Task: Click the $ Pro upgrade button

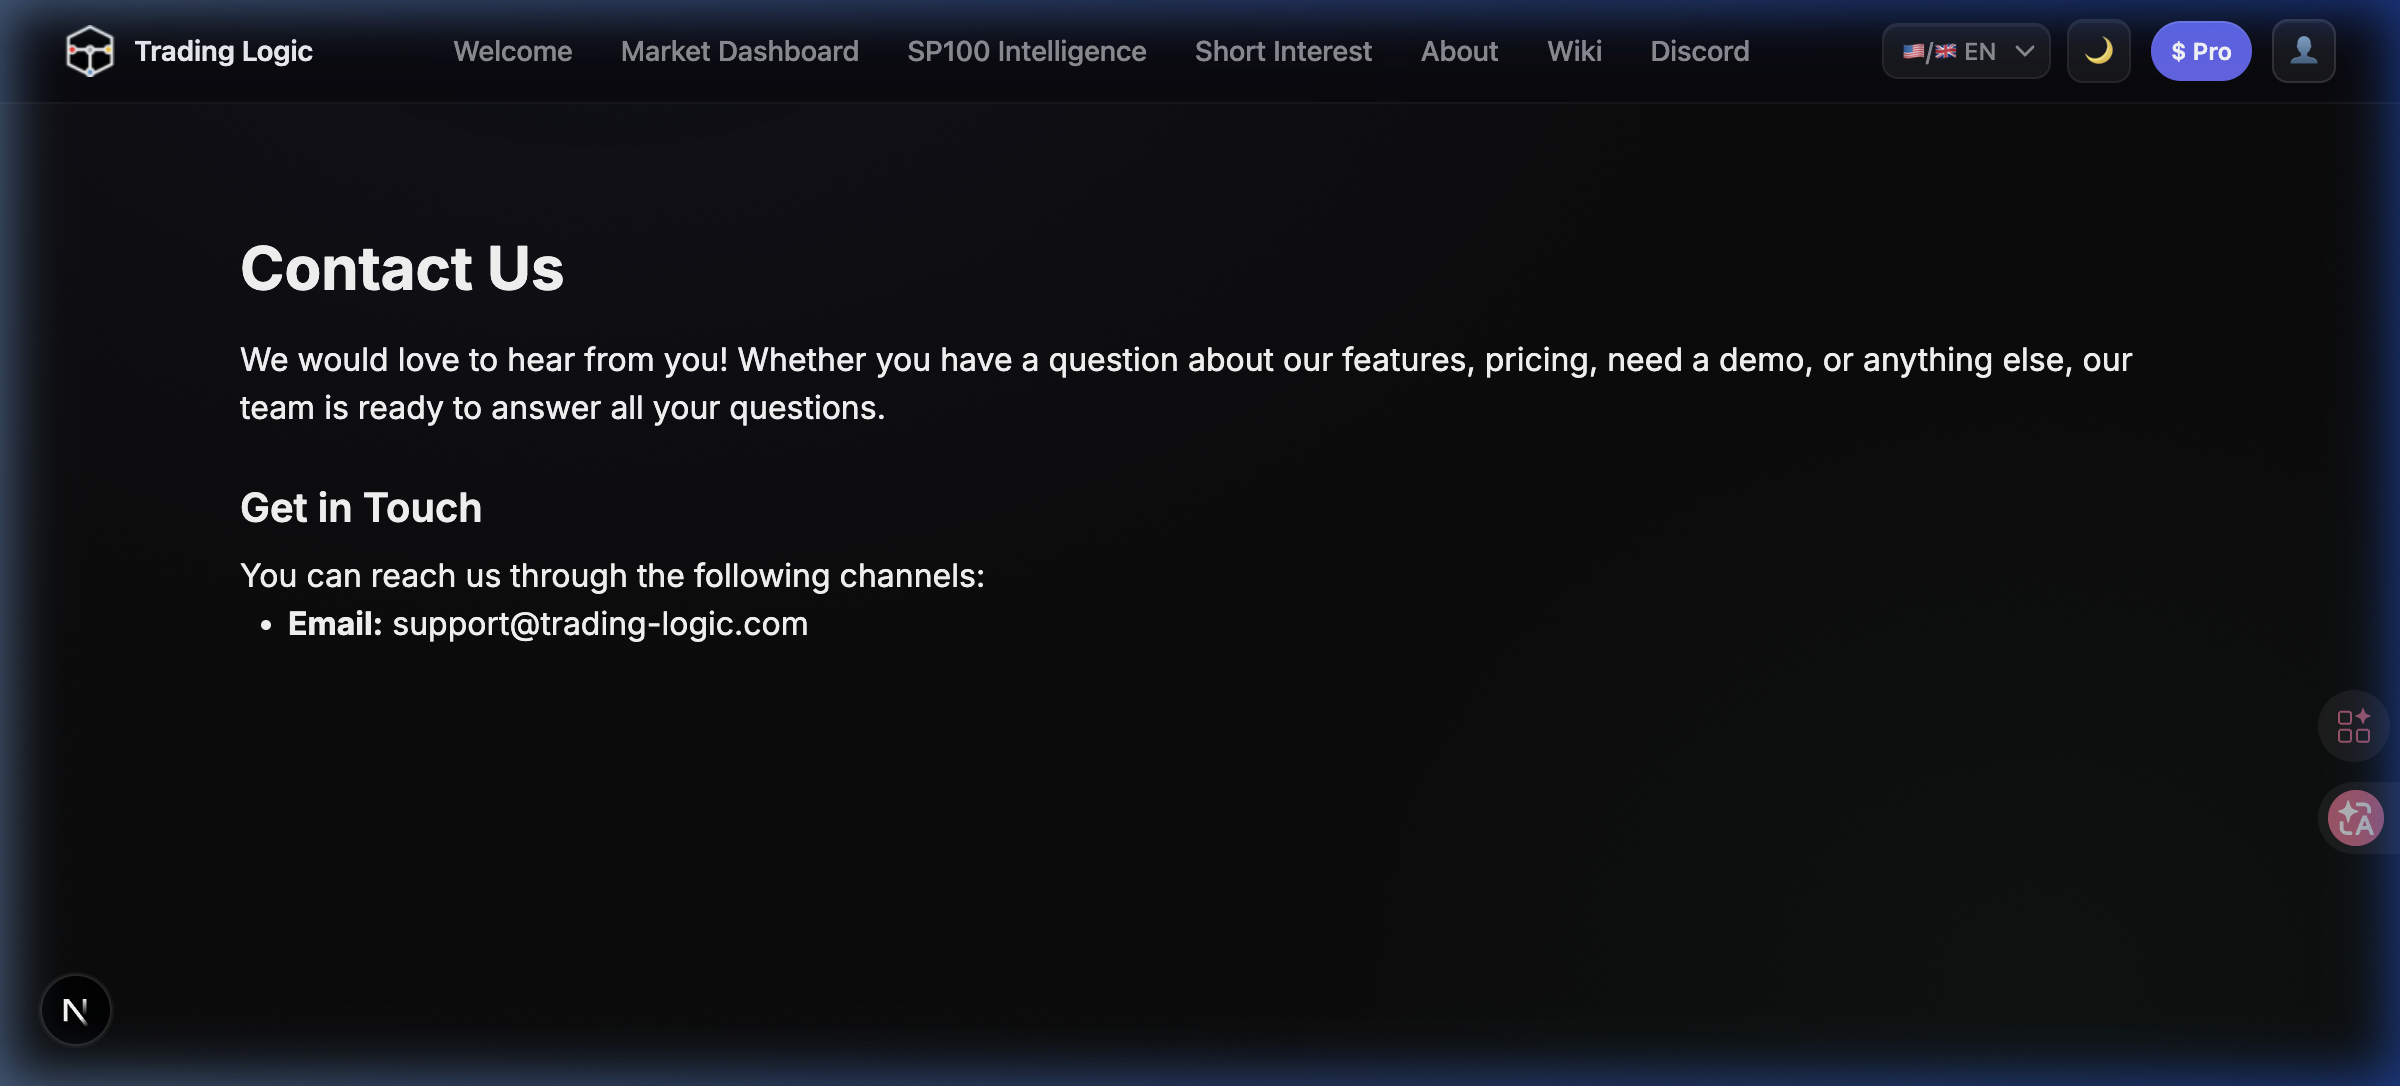Action: point(2201,51)
